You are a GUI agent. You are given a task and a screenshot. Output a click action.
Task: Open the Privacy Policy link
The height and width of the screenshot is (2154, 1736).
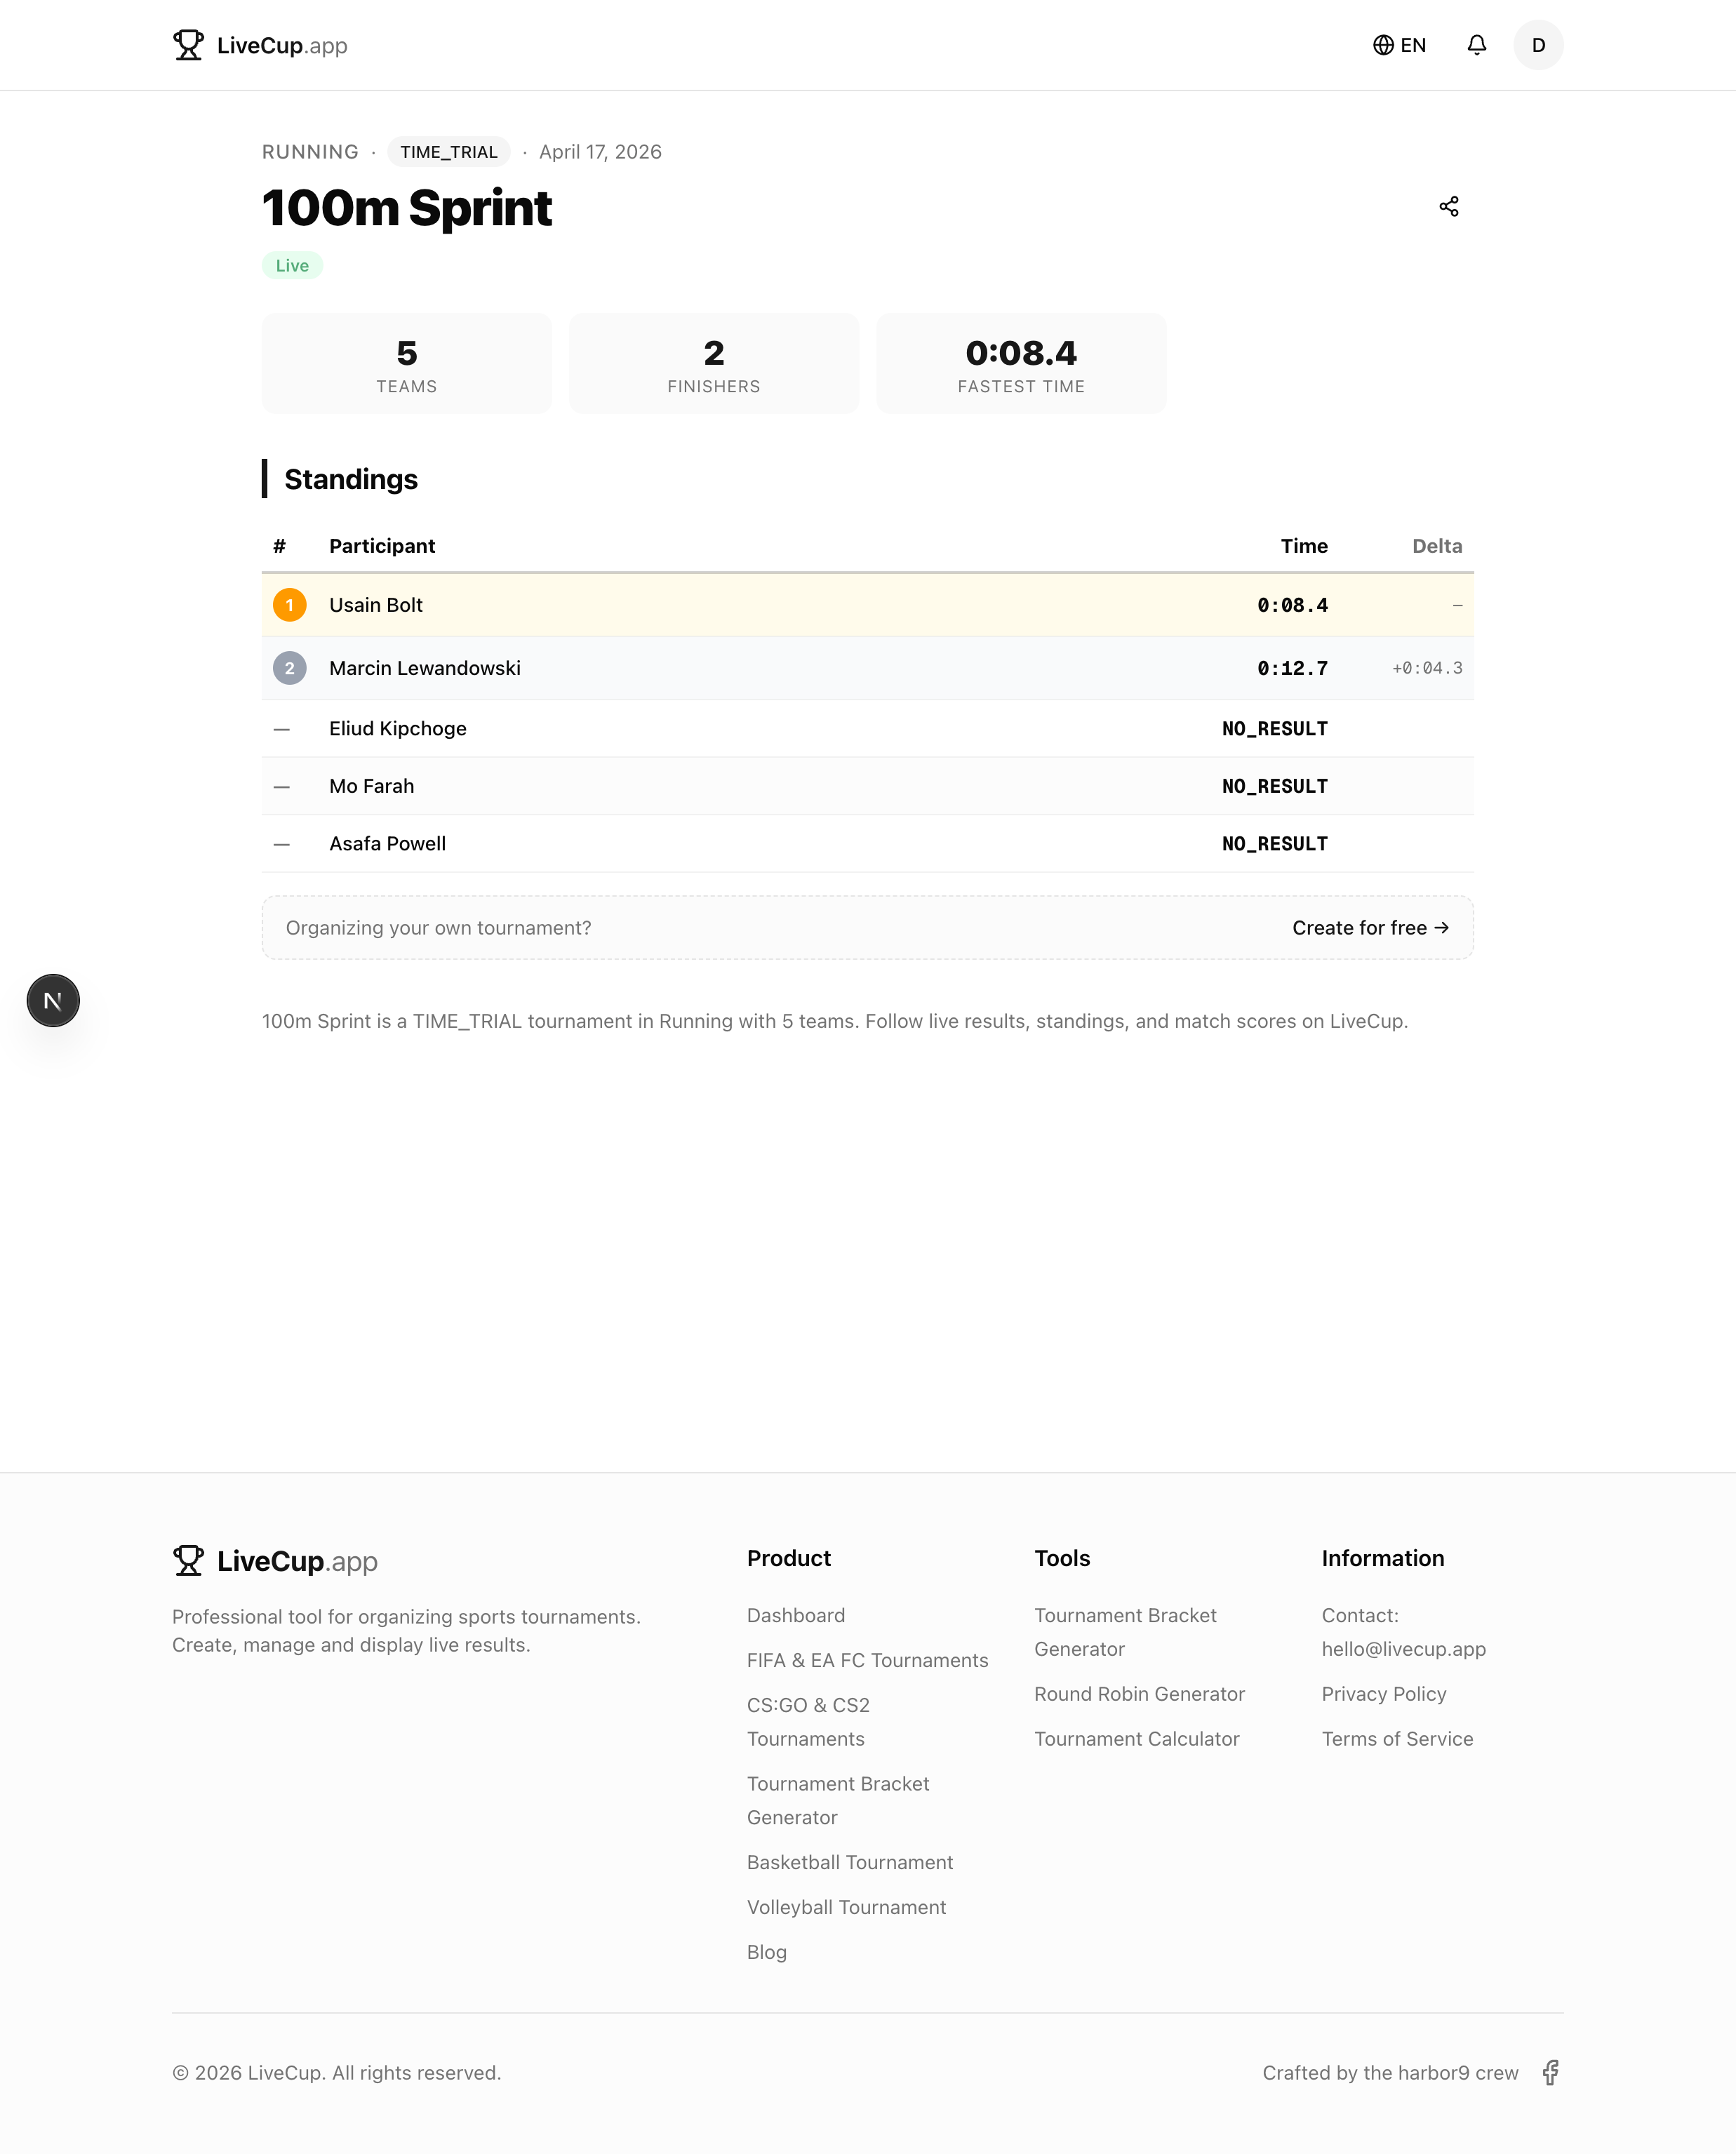1383,1694
